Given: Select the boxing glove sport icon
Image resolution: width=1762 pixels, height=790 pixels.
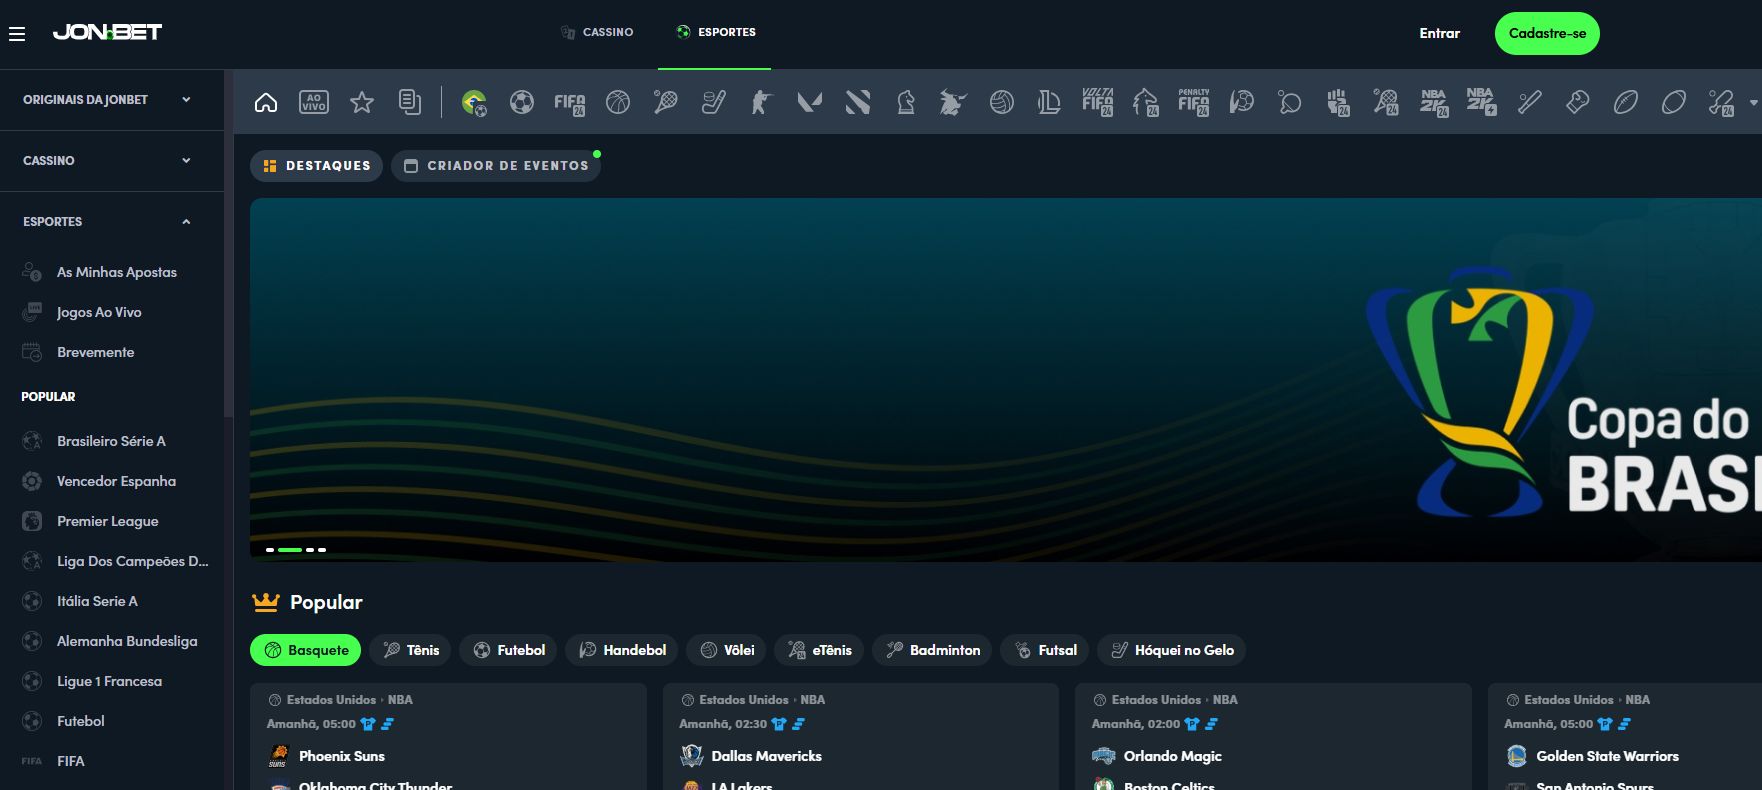Looking at the screenshot, I should pyautogui.click(x=1578, y=102).
